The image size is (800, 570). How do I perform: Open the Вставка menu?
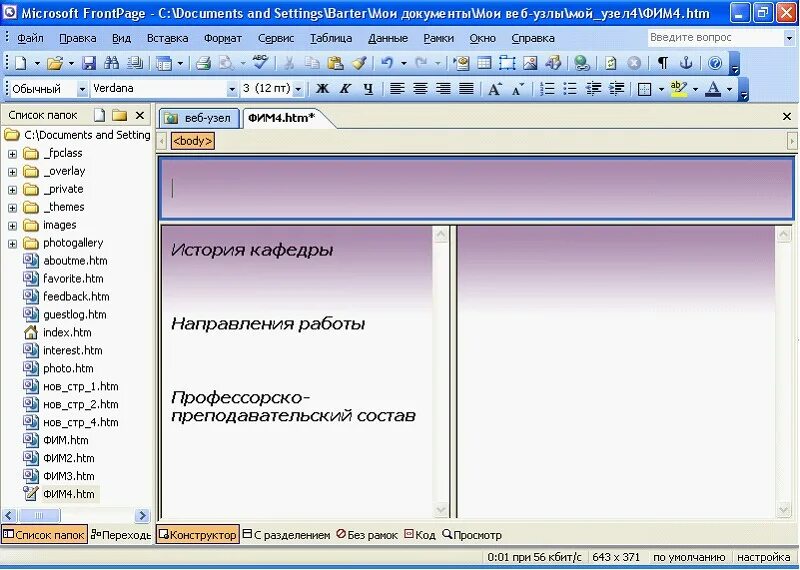pos(167,38)
